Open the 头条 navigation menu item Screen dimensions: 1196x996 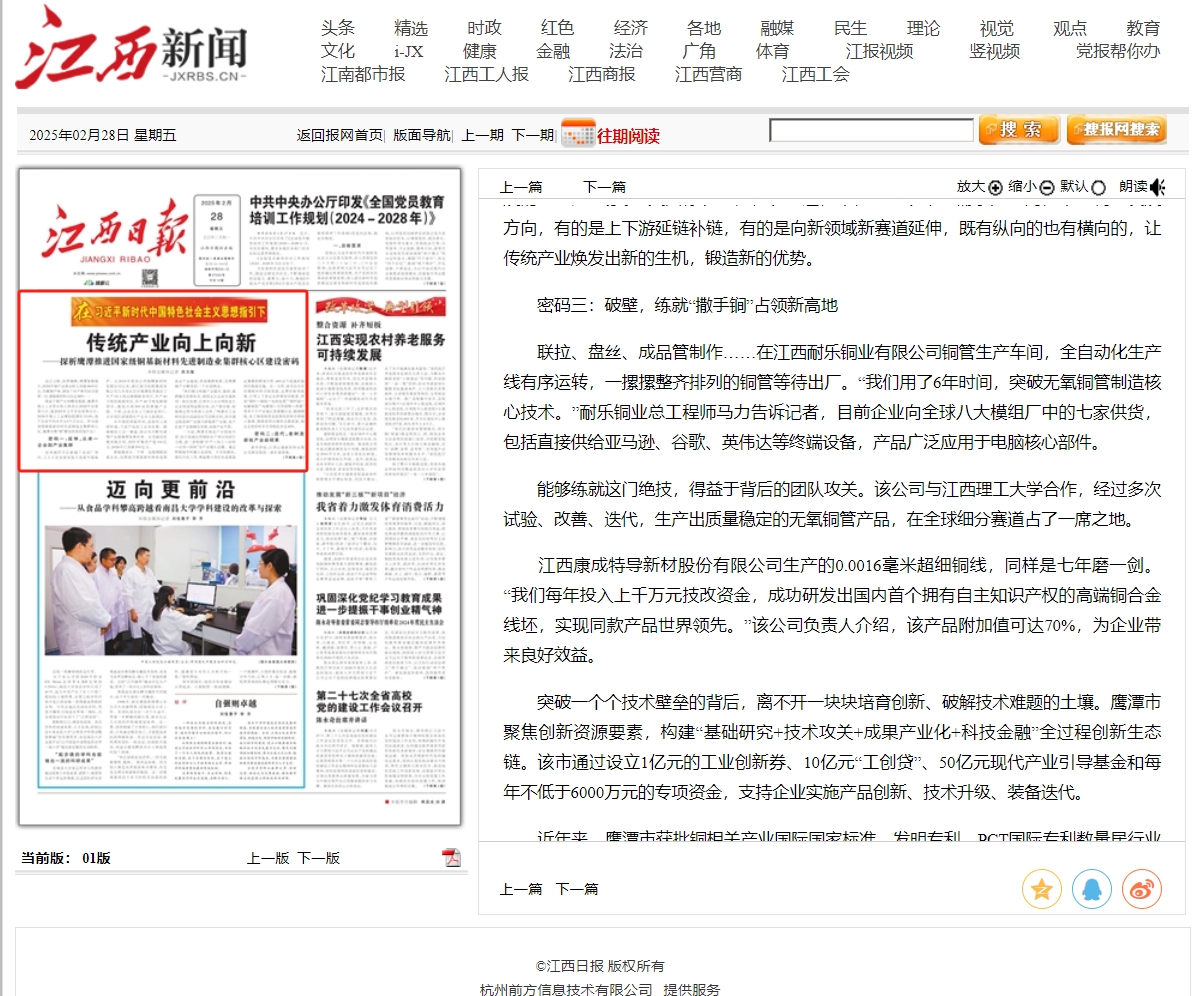point(338,28)
